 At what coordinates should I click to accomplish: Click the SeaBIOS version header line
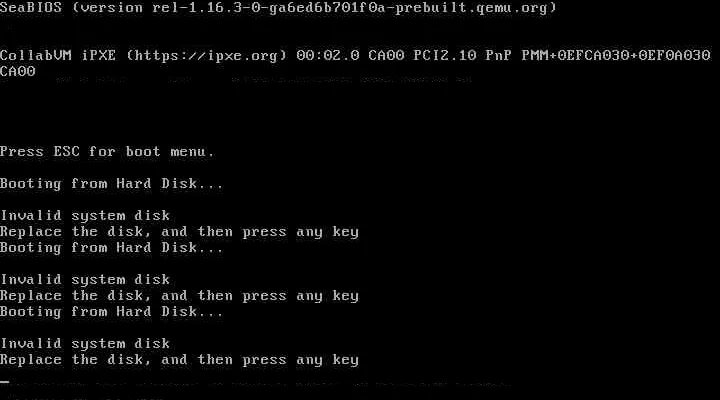coord(278,8)
